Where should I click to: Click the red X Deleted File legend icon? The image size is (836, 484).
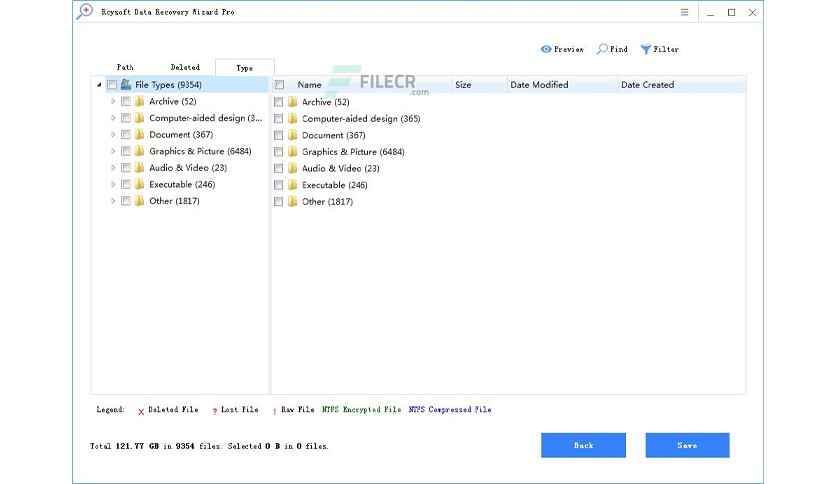click(141, 412)
